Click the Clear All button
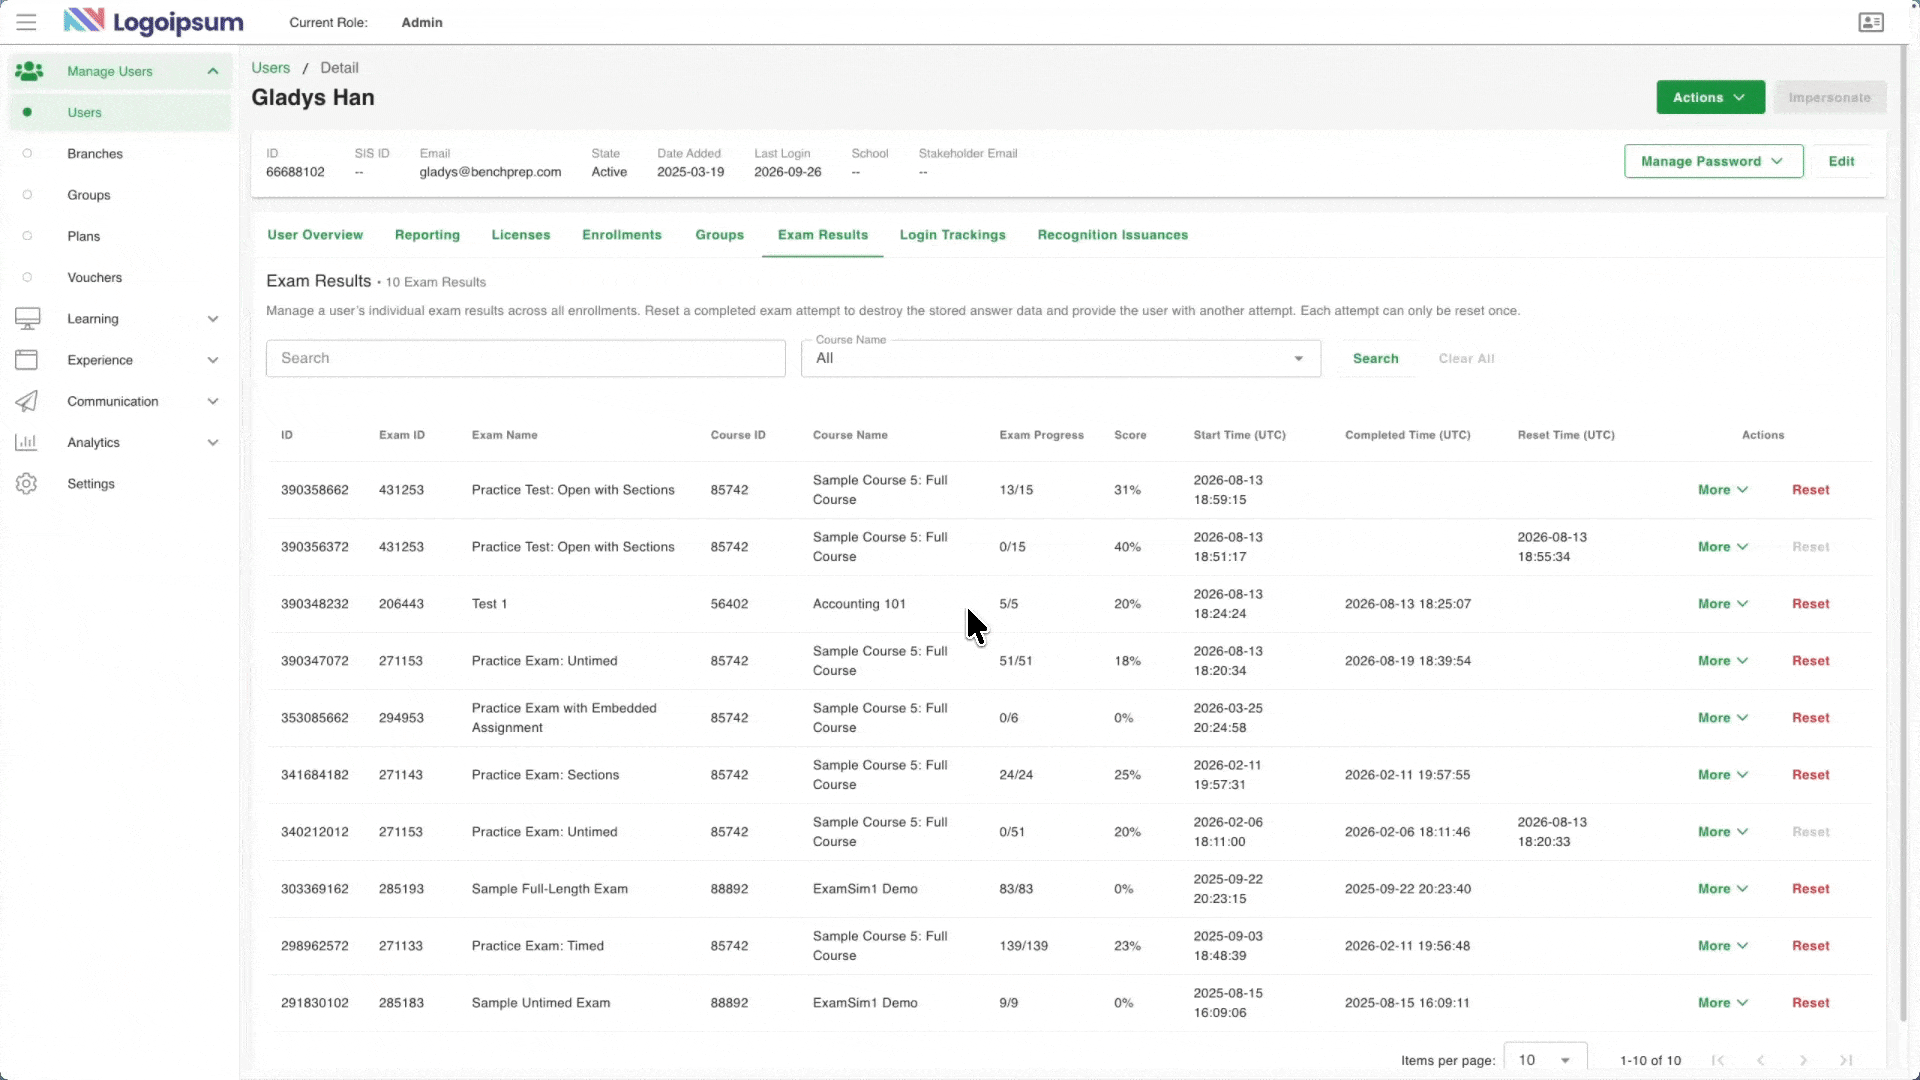Image resolution: width=1920 pixels, height=1080 pixels. pos(1466,358)
